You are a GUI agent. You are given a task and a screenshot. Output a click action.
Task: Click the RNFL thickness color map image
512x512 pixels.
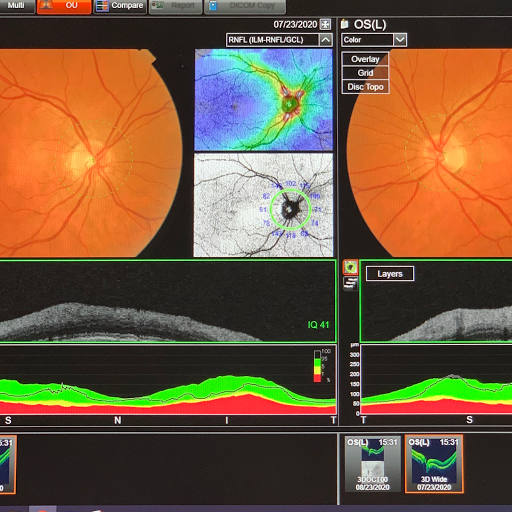(263, 100)
